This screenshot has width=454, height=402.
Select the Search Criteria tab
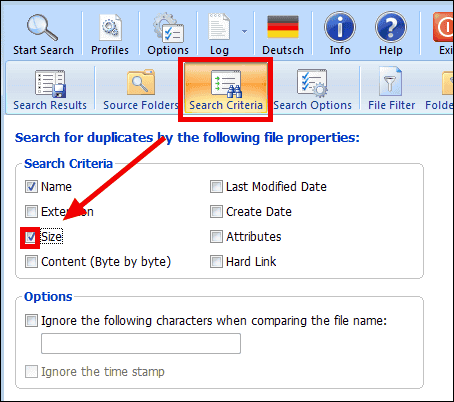(x=226, y=89)
